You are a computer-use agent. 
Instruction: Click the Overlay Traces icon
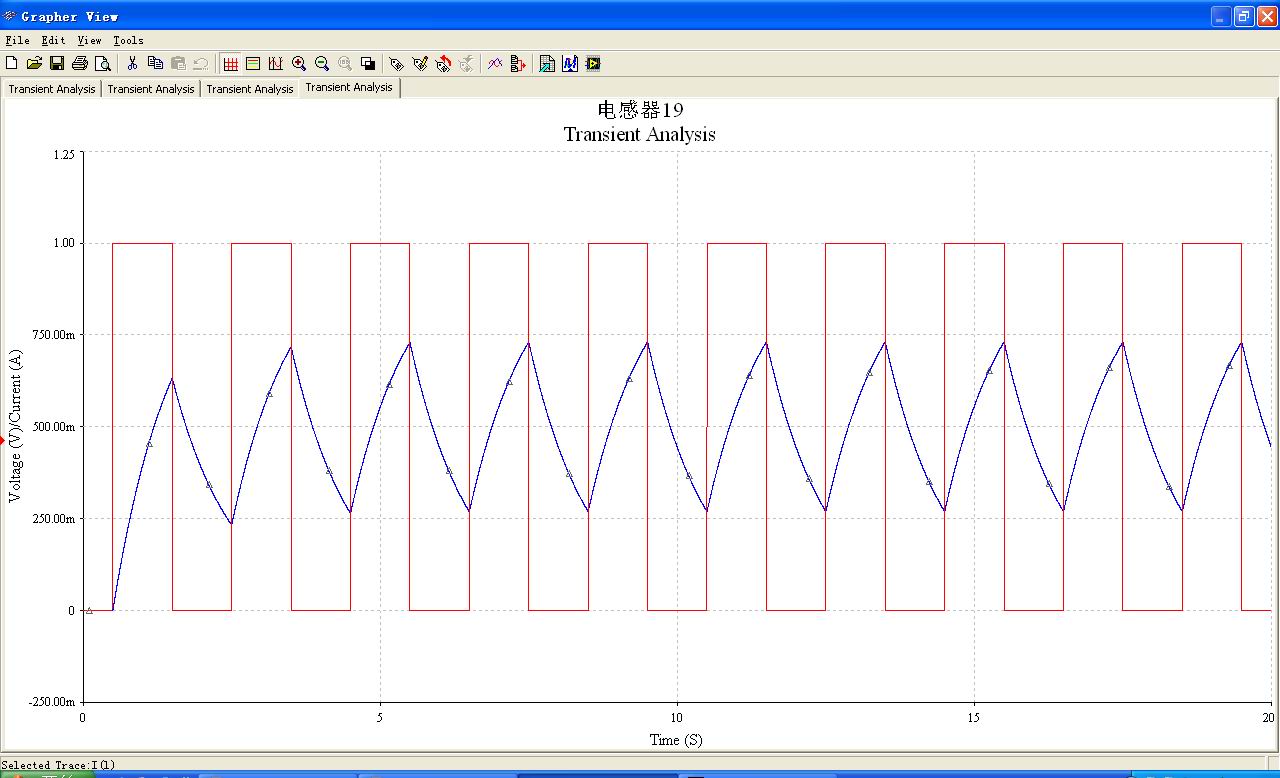click(x=495, y=63)
